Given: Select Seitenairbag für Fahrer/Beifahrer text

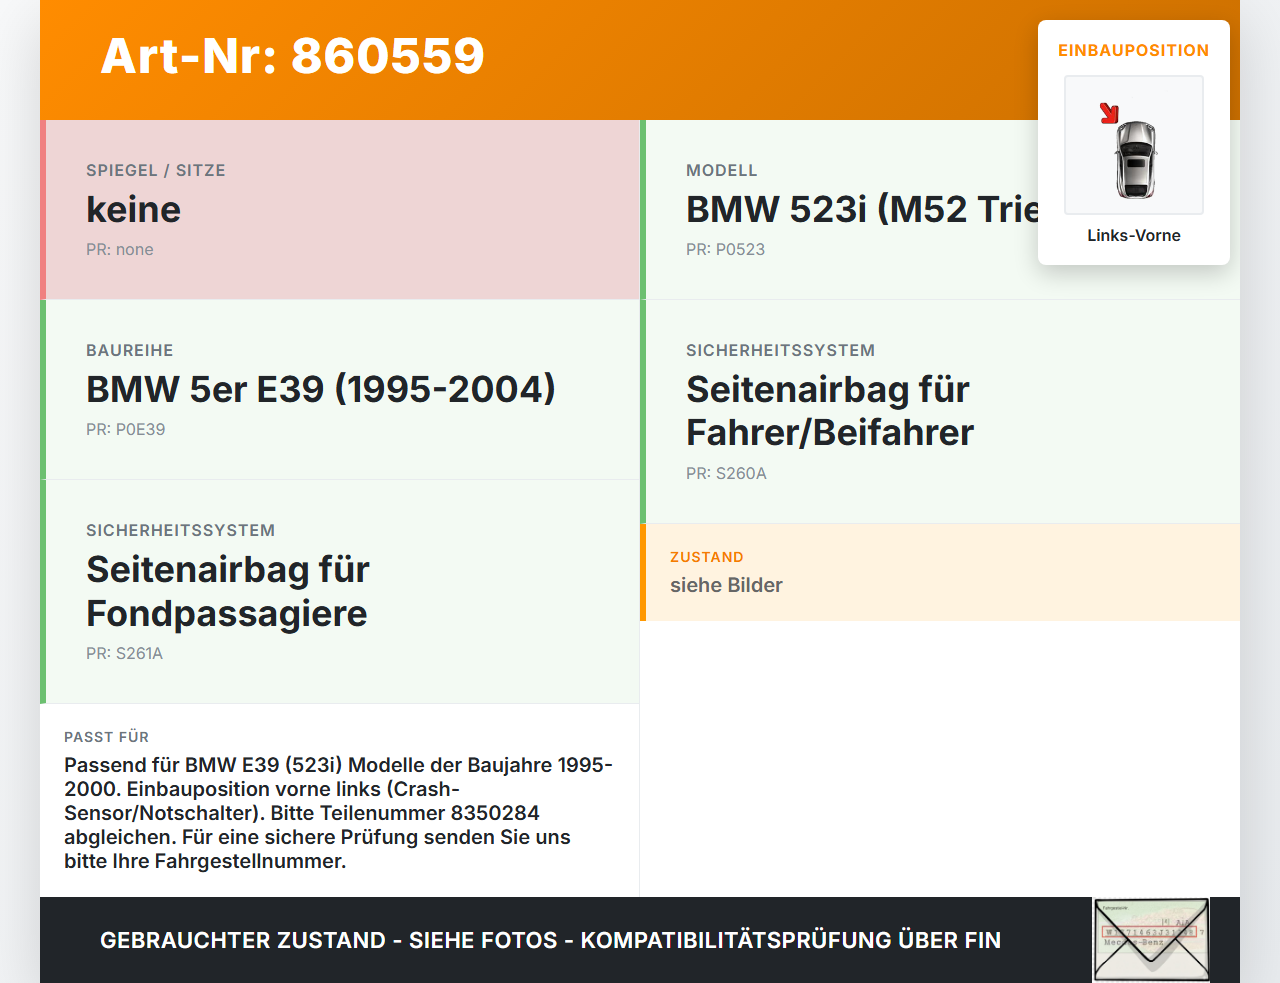Looking at the screenshot, I should point(830,411).
